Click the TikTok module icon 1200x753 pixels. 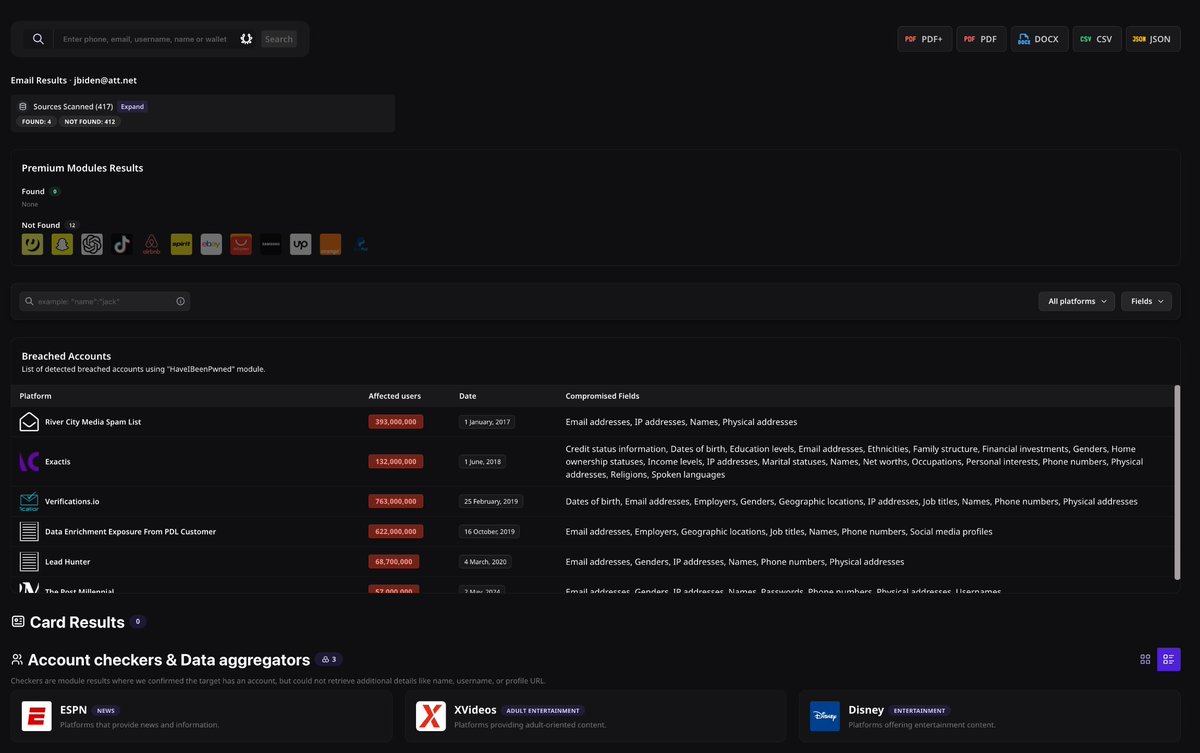pos(122,244)
